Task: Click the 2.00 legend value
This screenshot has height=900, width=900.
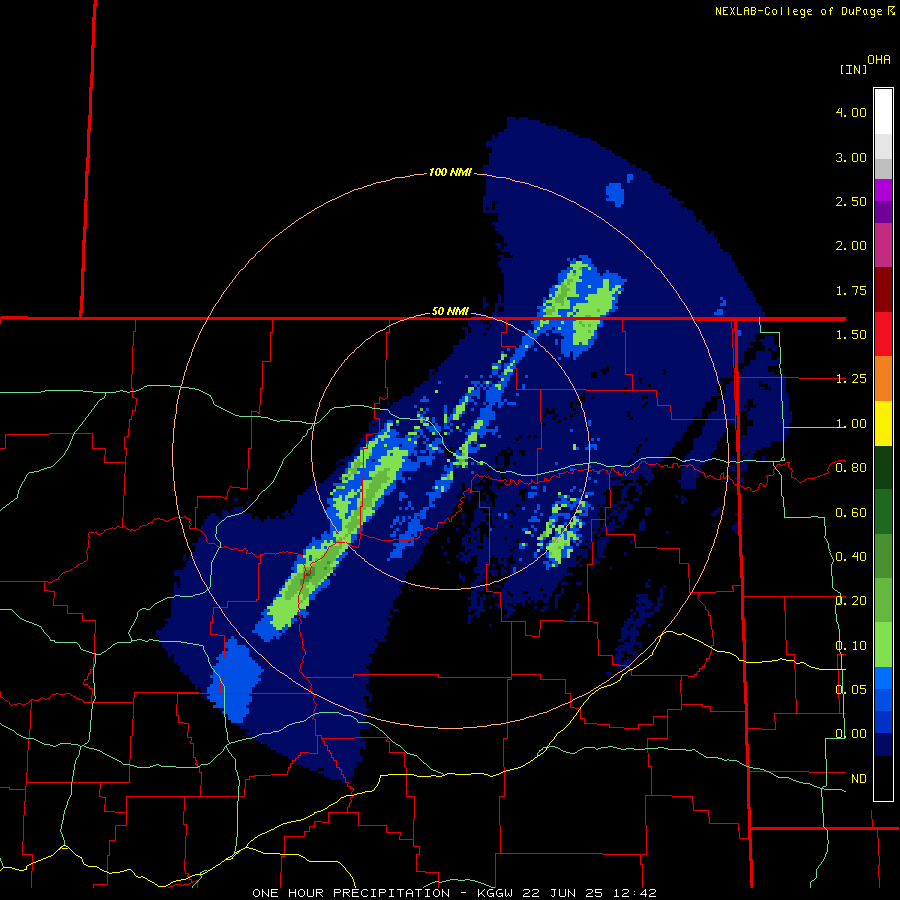Action: tap(851, 246)
